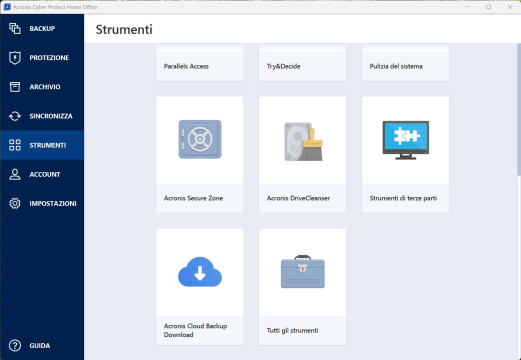Open the GUIDA help label
Viewport: 521px width, 360px height.
[40, 346]
